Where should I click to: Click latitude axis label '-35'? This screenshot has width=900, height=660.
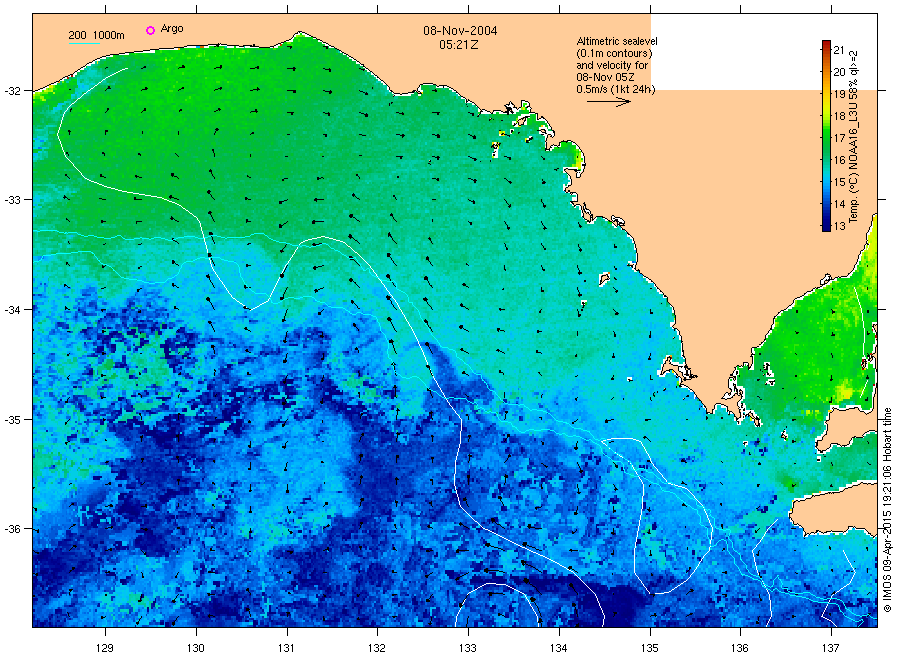point(12,420)
